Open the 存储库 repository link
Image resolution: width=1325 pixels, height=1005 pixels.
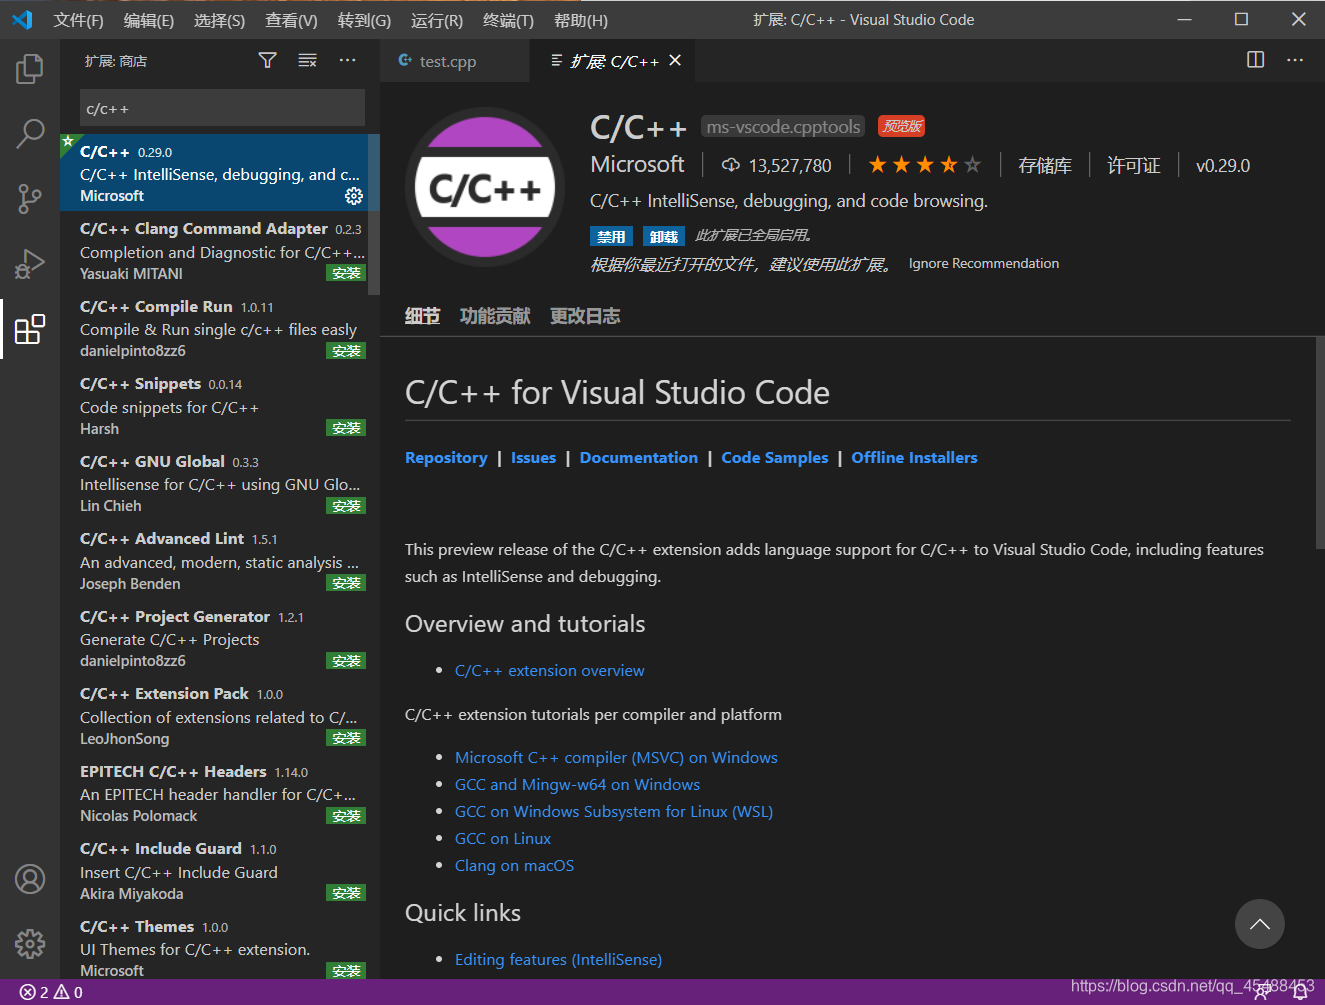point(1045,165)
